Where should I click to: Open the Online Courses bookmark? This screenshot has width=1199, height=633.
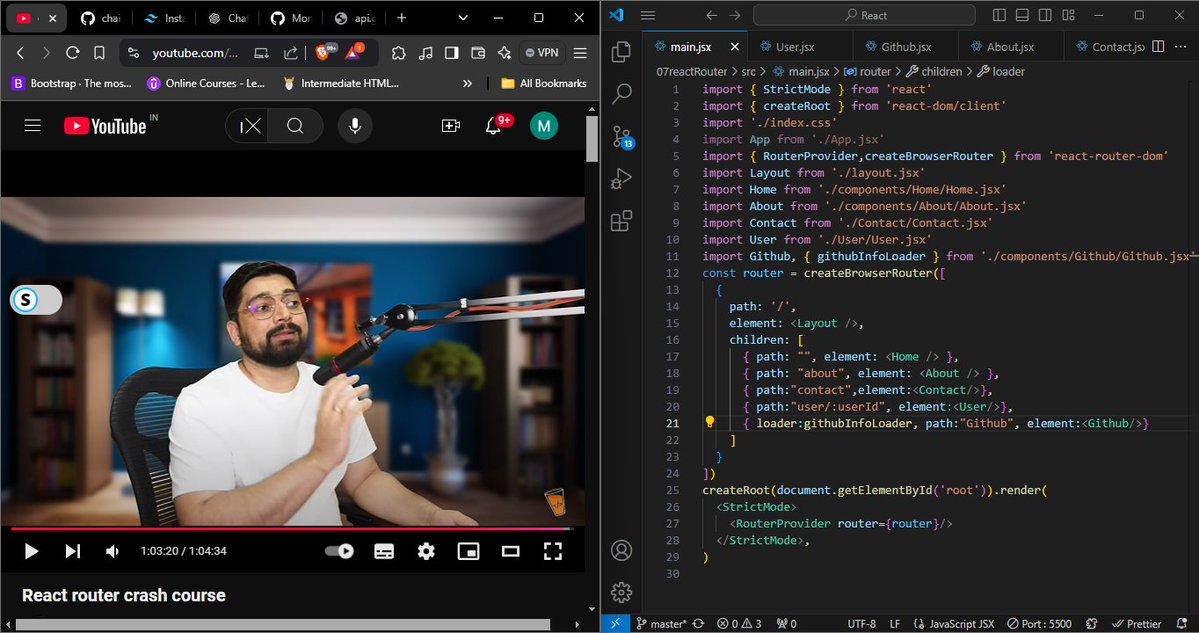pos(207,83)
